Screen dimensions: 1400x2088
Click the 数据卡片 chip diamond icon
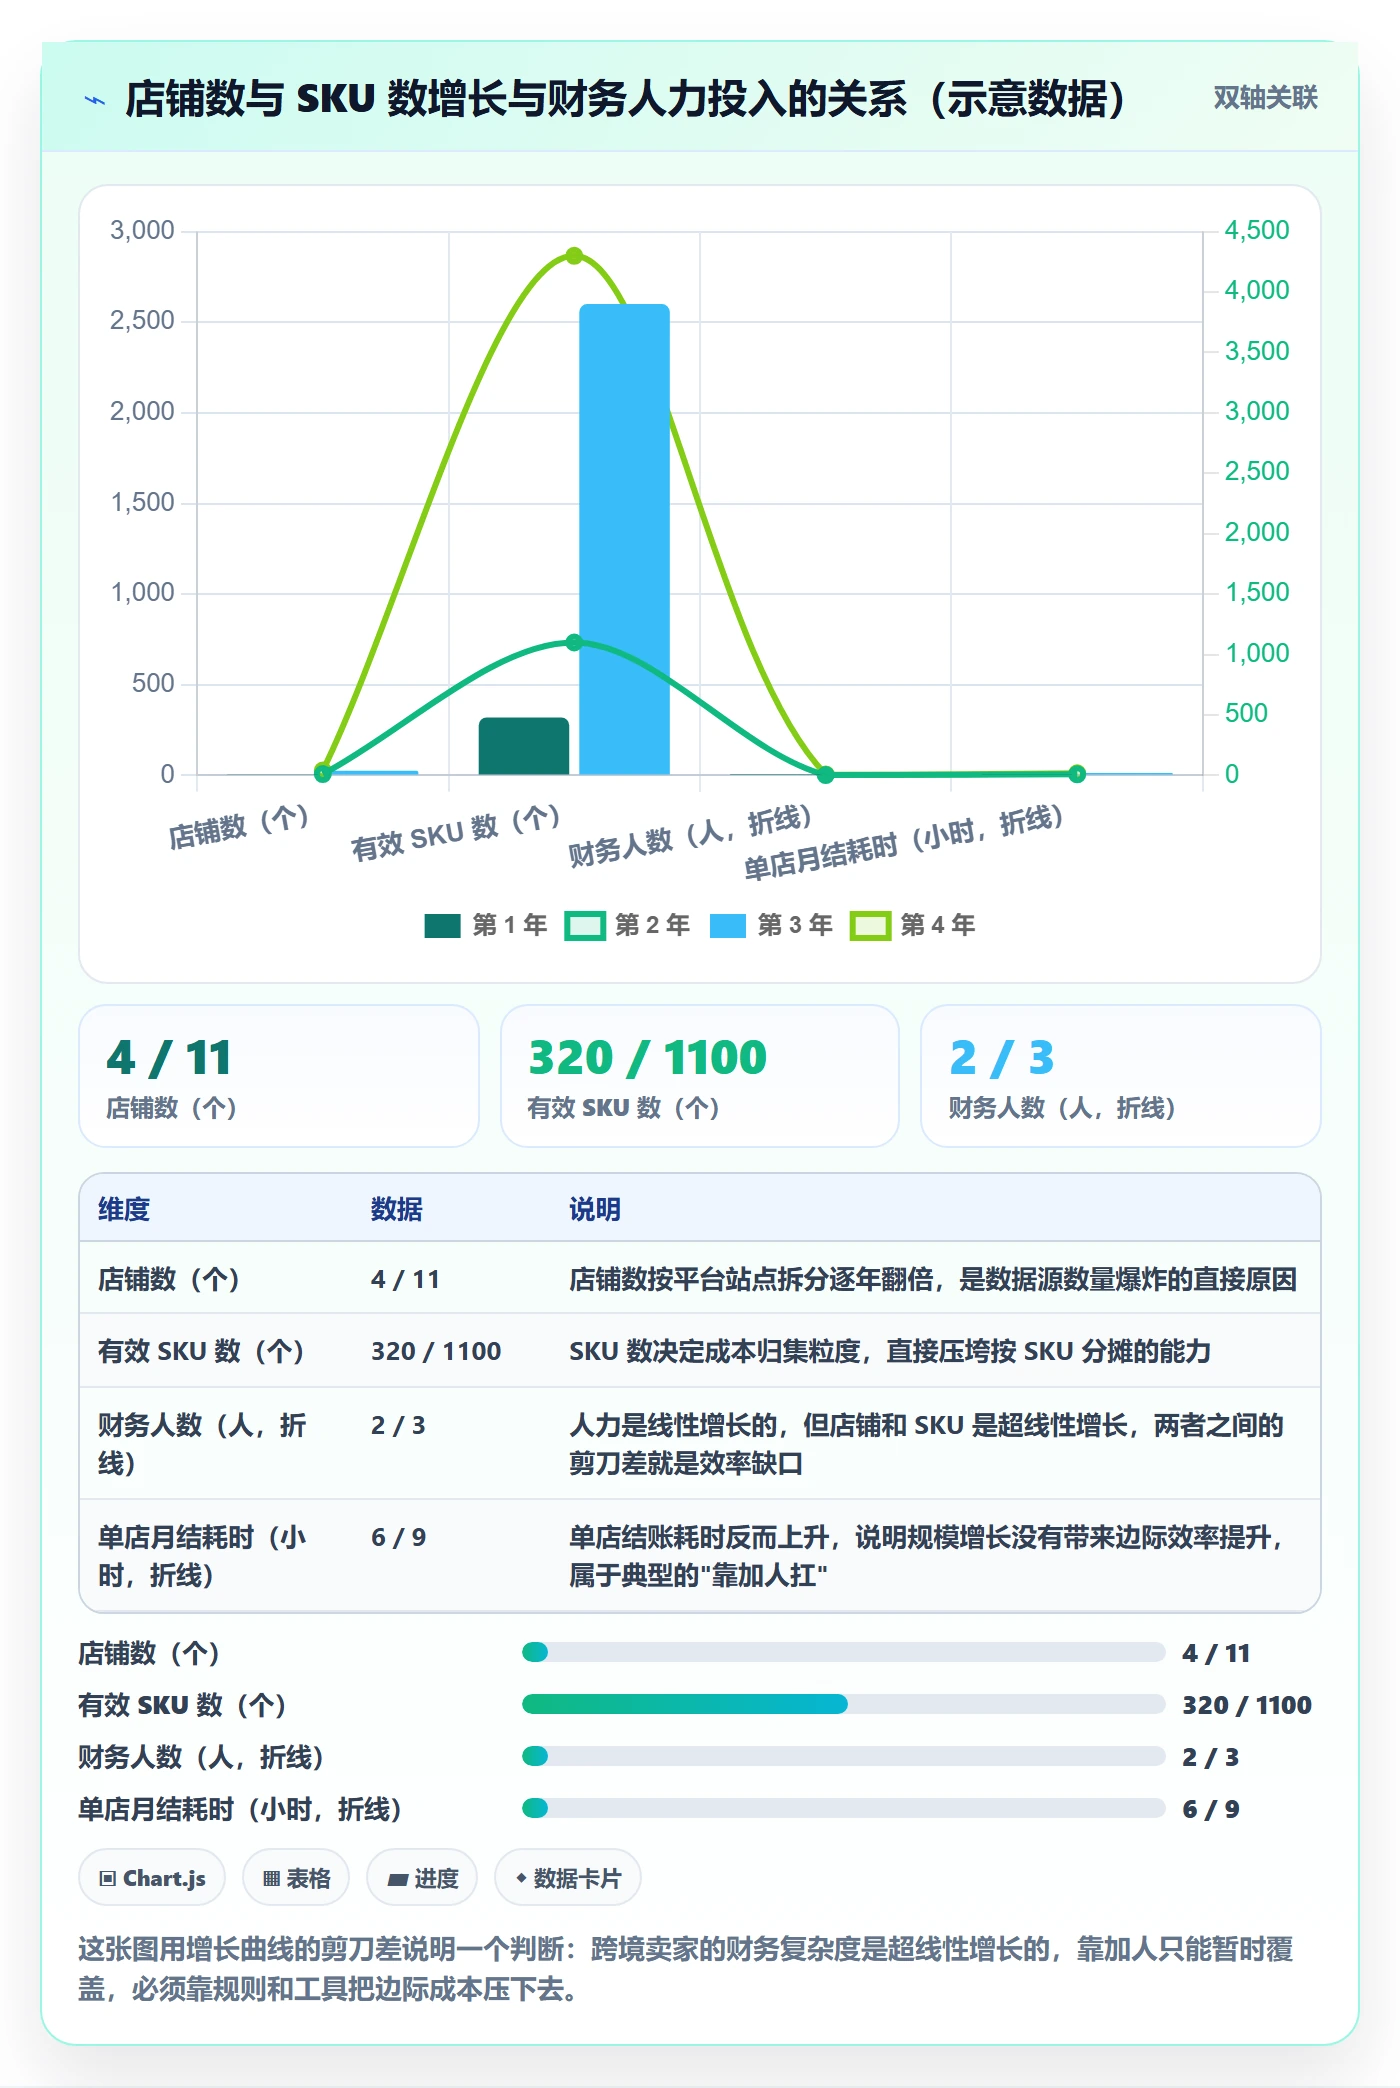pyautogui.click(x=521, y=1879)
